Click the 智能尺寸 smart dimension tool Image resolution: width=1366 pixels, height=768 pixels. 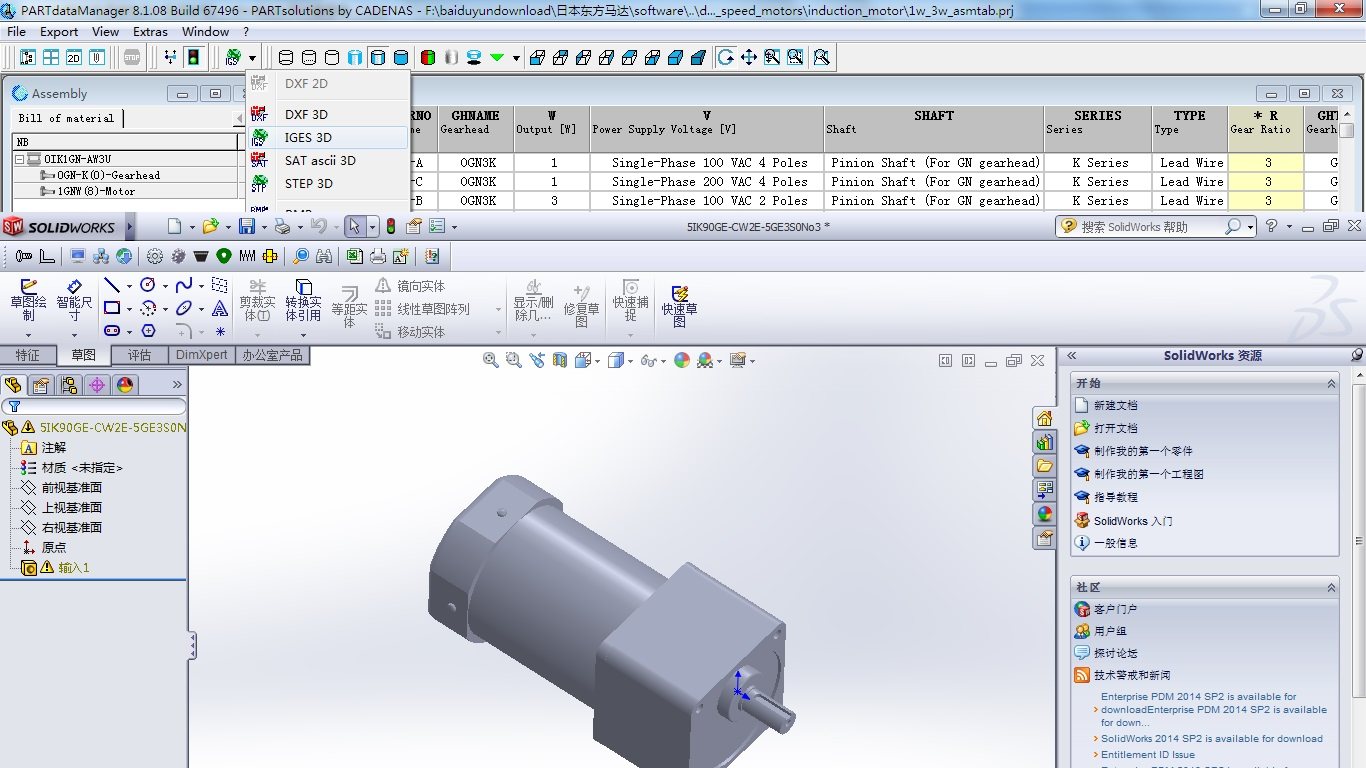point(74,300)
